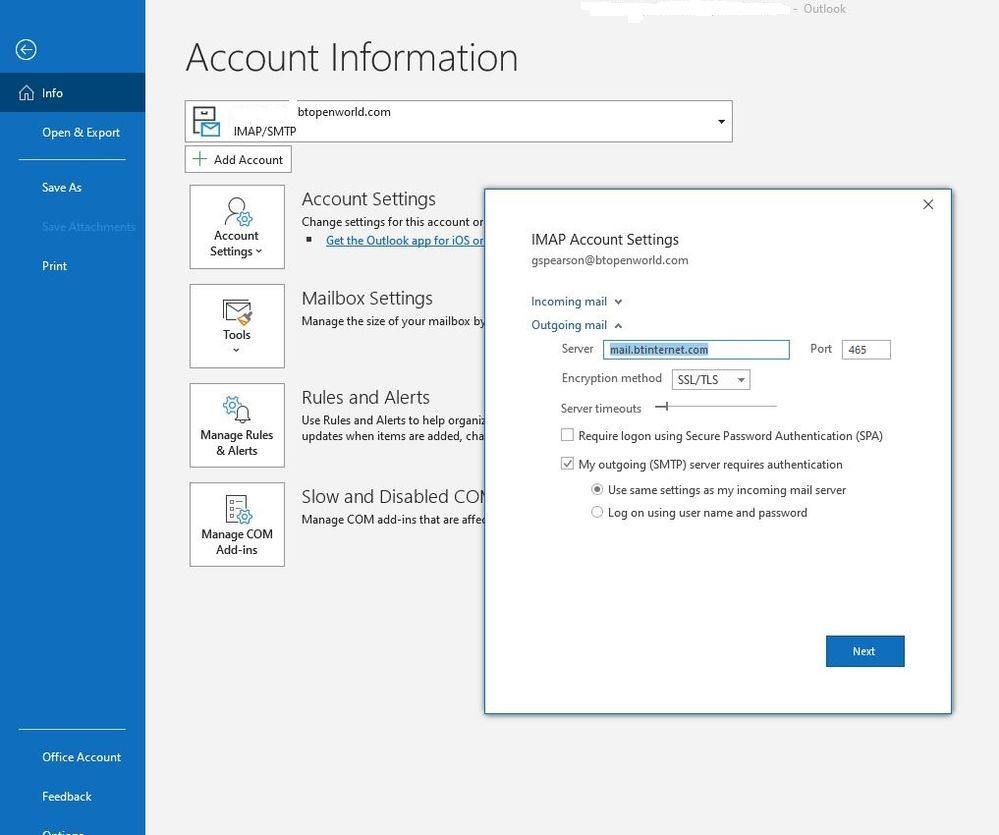This screenshot has width=999, height=835.
Task: Enable Secure Password Authentication (SPA) checkbox
Action: click(568, 435)
